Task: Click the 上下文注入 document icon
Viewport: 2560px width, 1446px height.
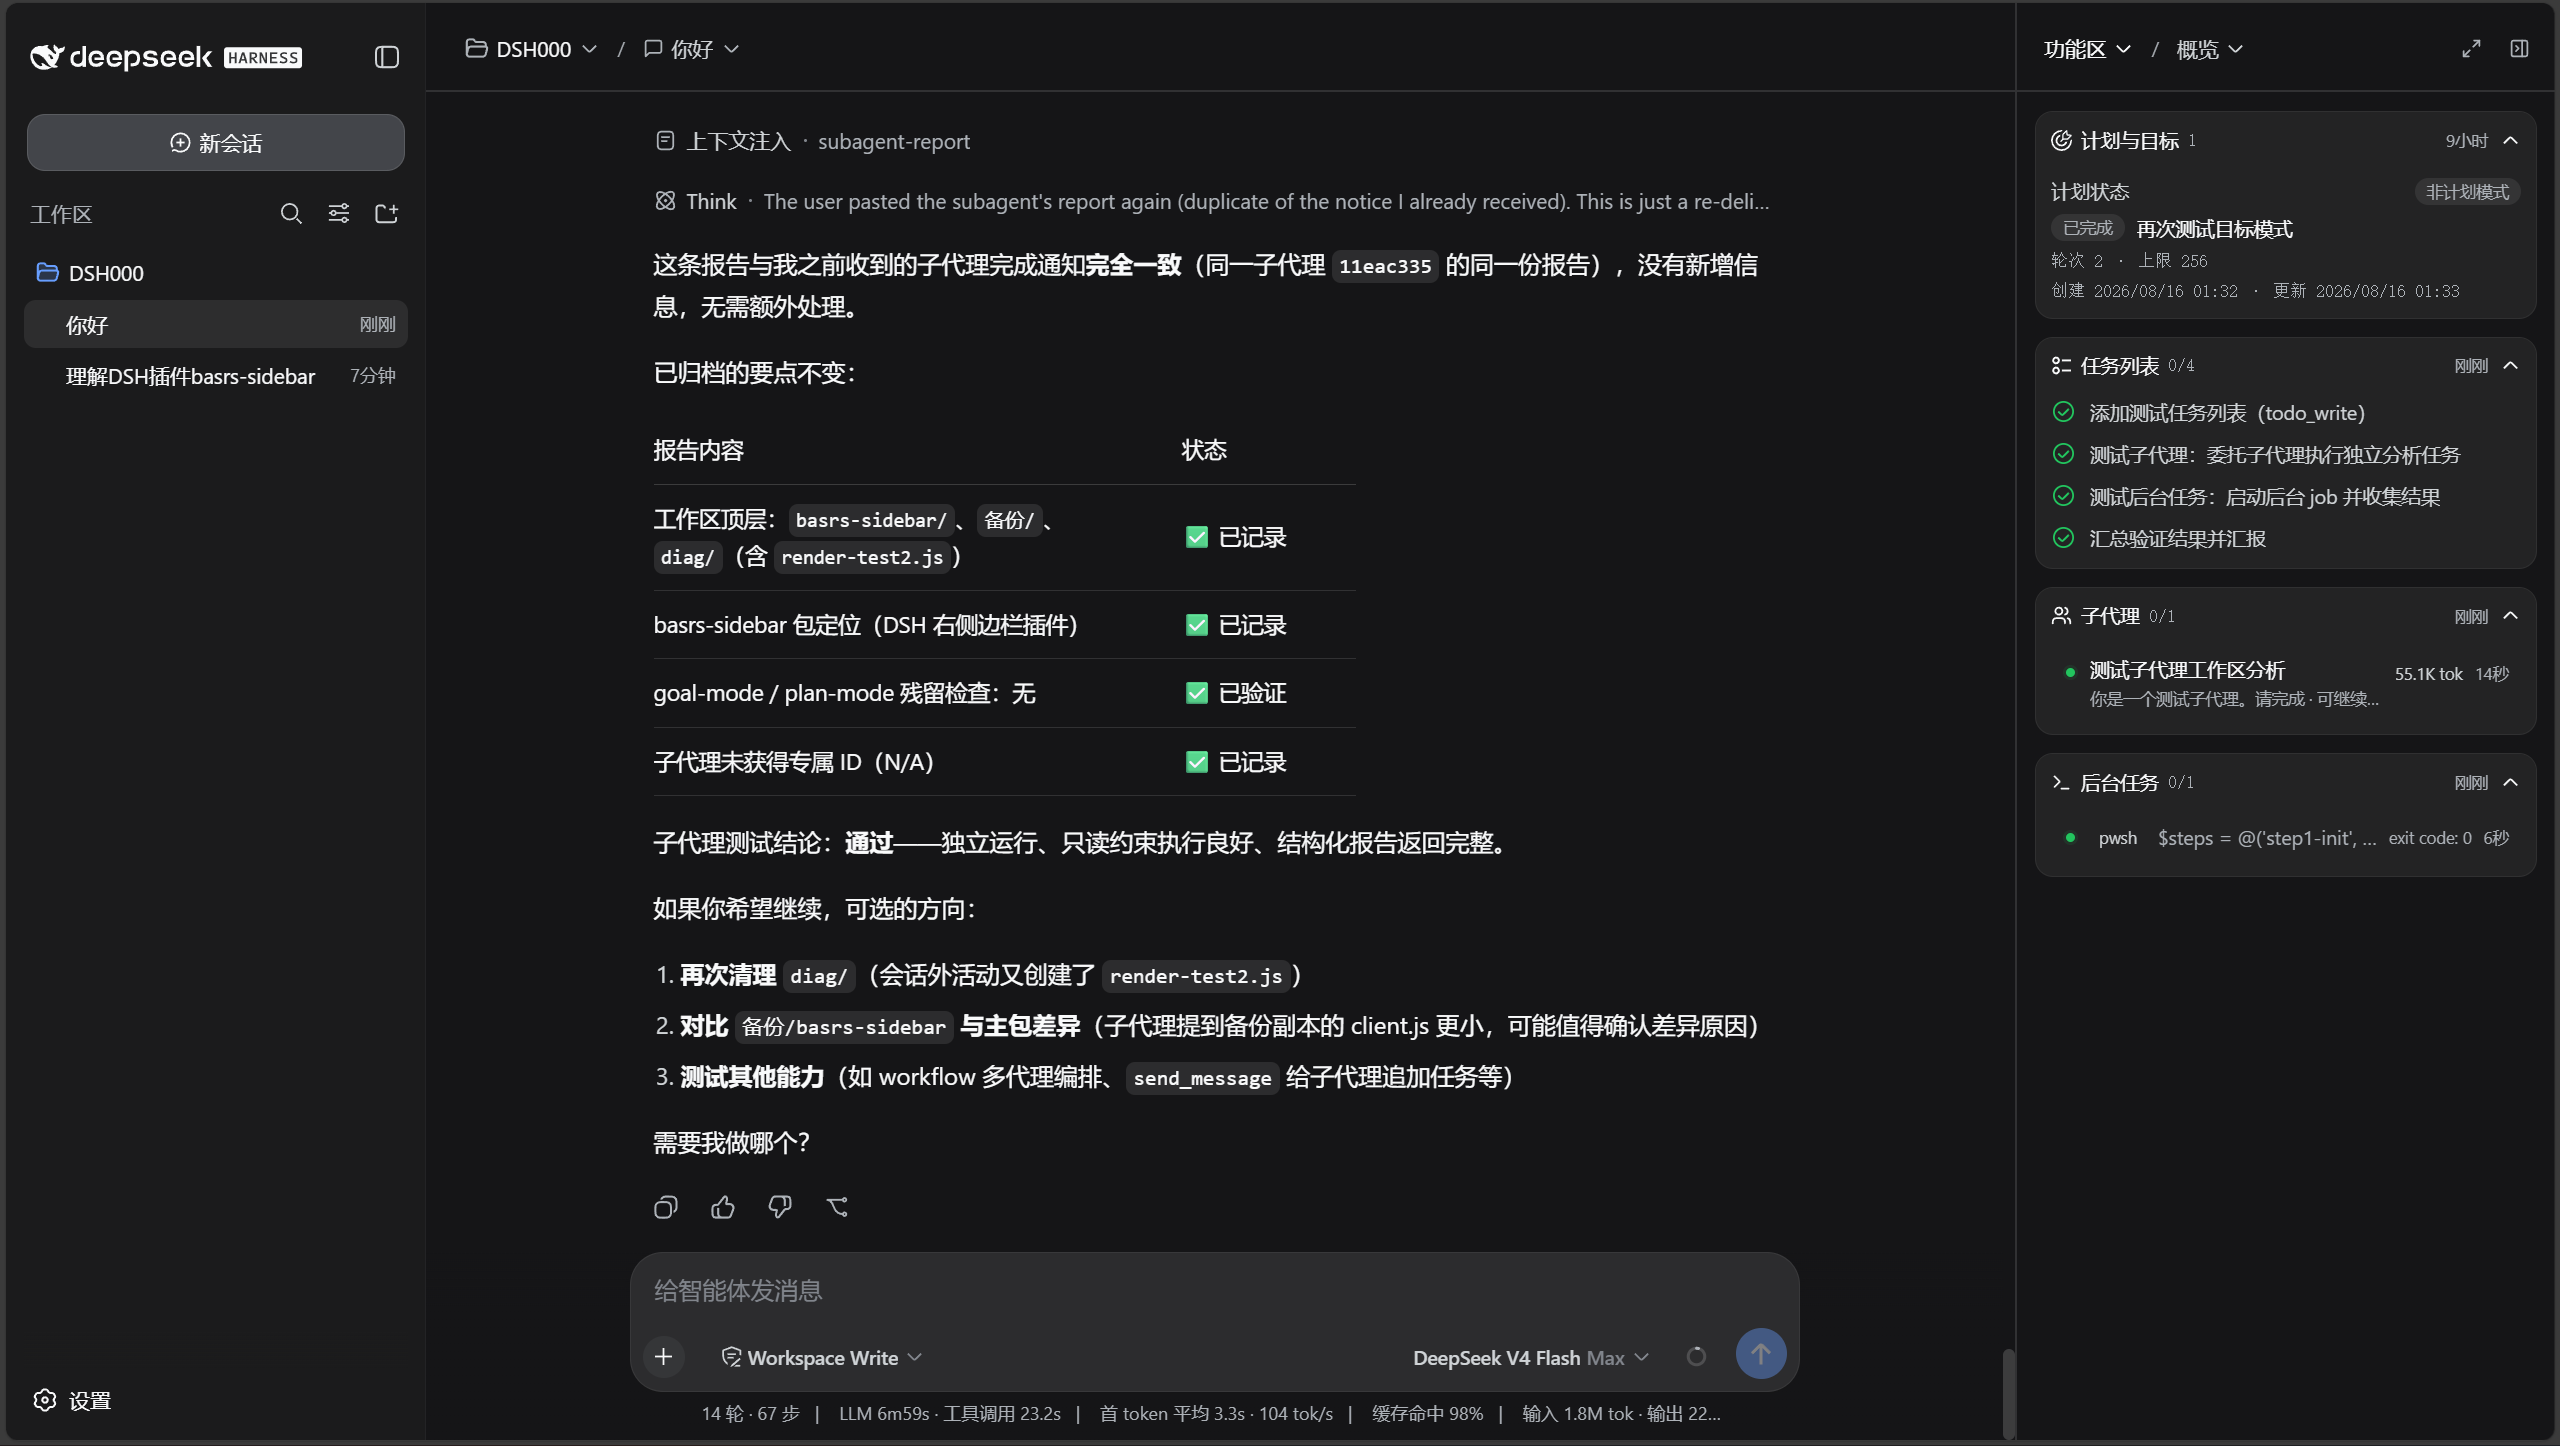Action: click(x=665, y=141)
